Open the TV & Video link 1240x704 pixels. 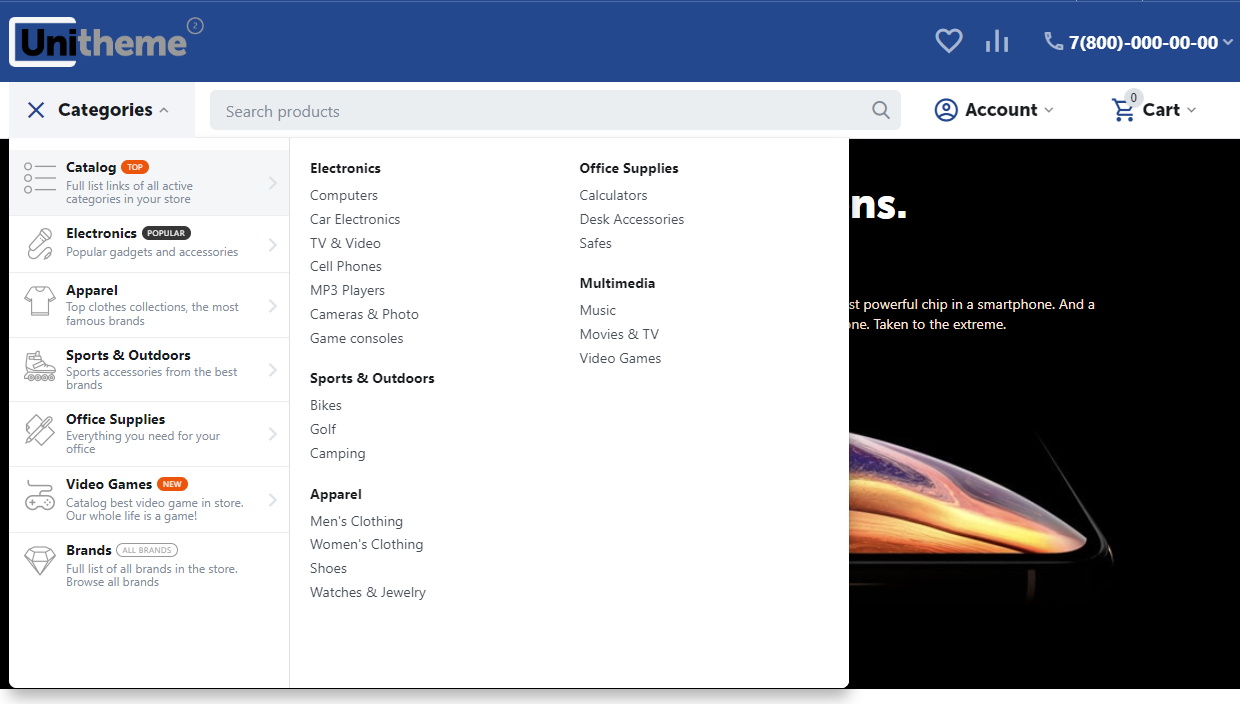coord(345,243)
